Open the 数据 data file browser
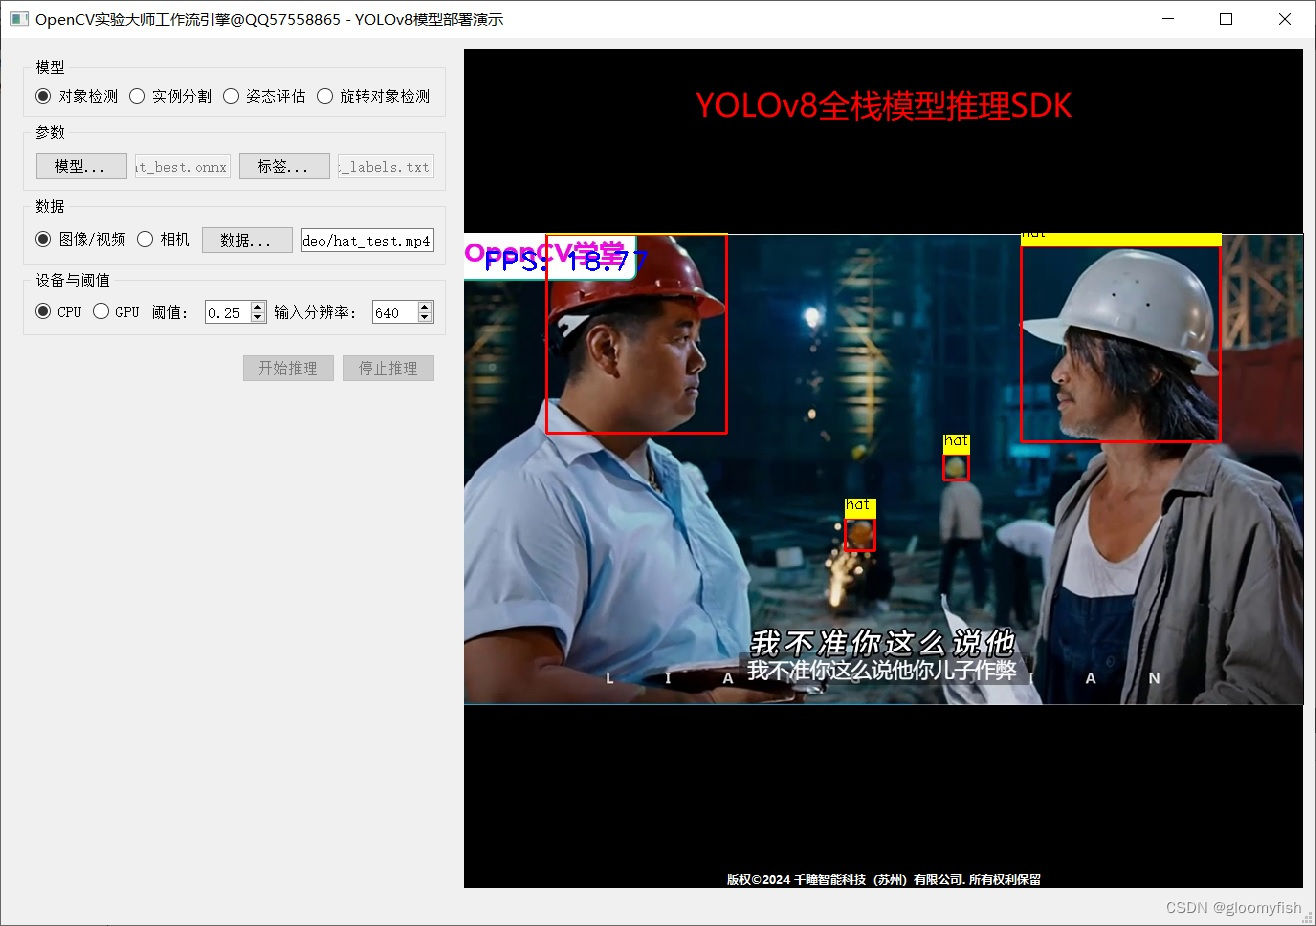1316x926 pixels. point(246,239)
